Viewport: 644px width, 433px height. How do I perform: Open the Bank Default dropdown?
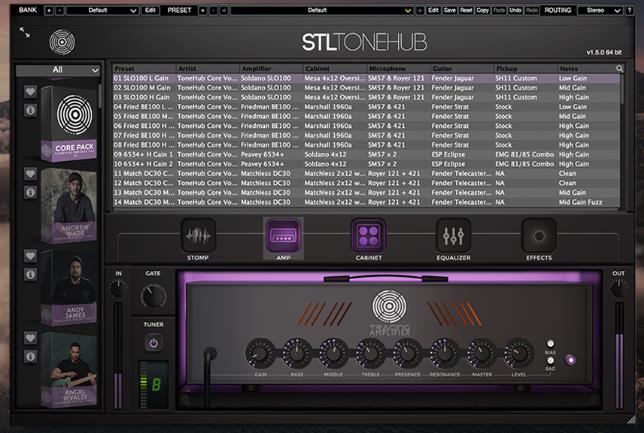pyautogui.click(x=101, y=9)
